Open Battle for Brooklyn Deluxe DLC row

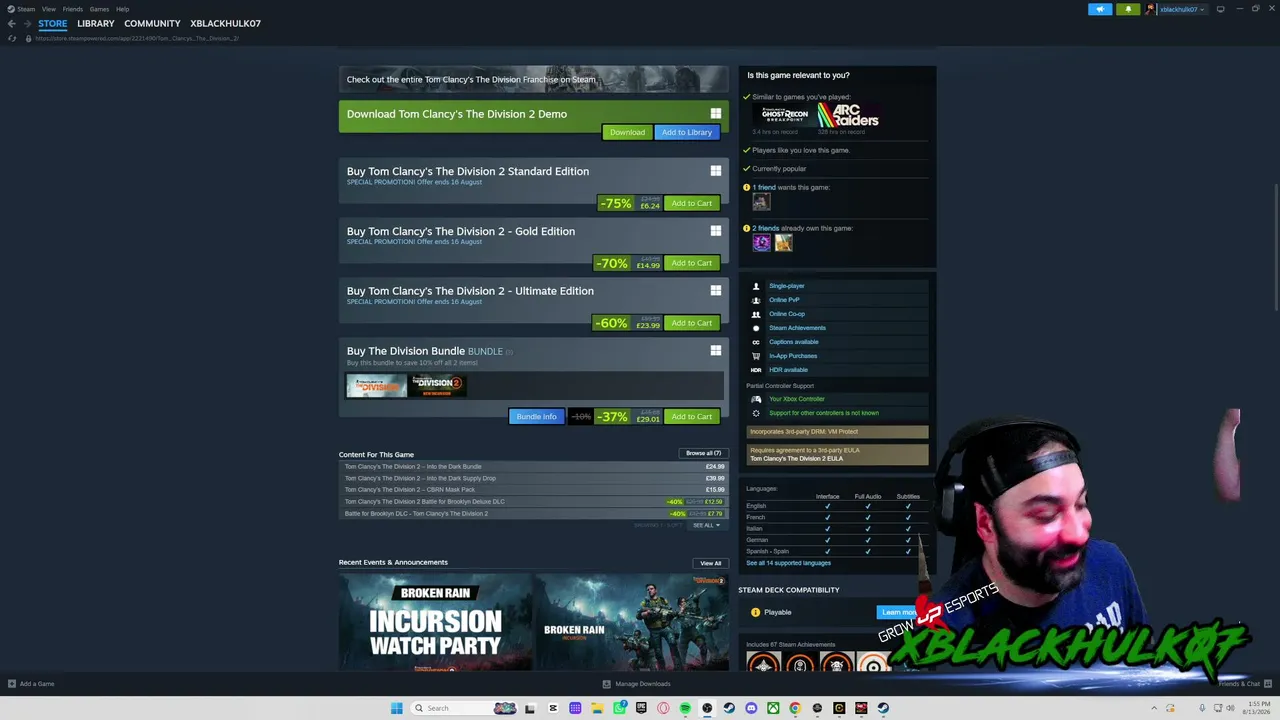pos(534,502)
